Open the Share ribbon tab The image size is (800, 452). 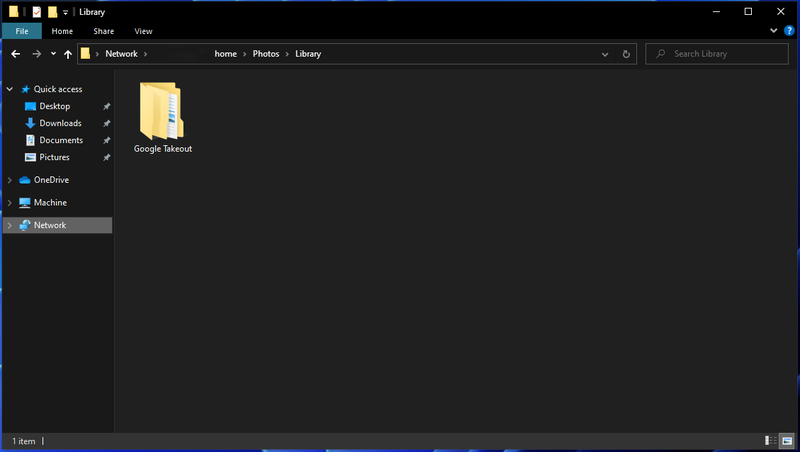click(104, 31)
